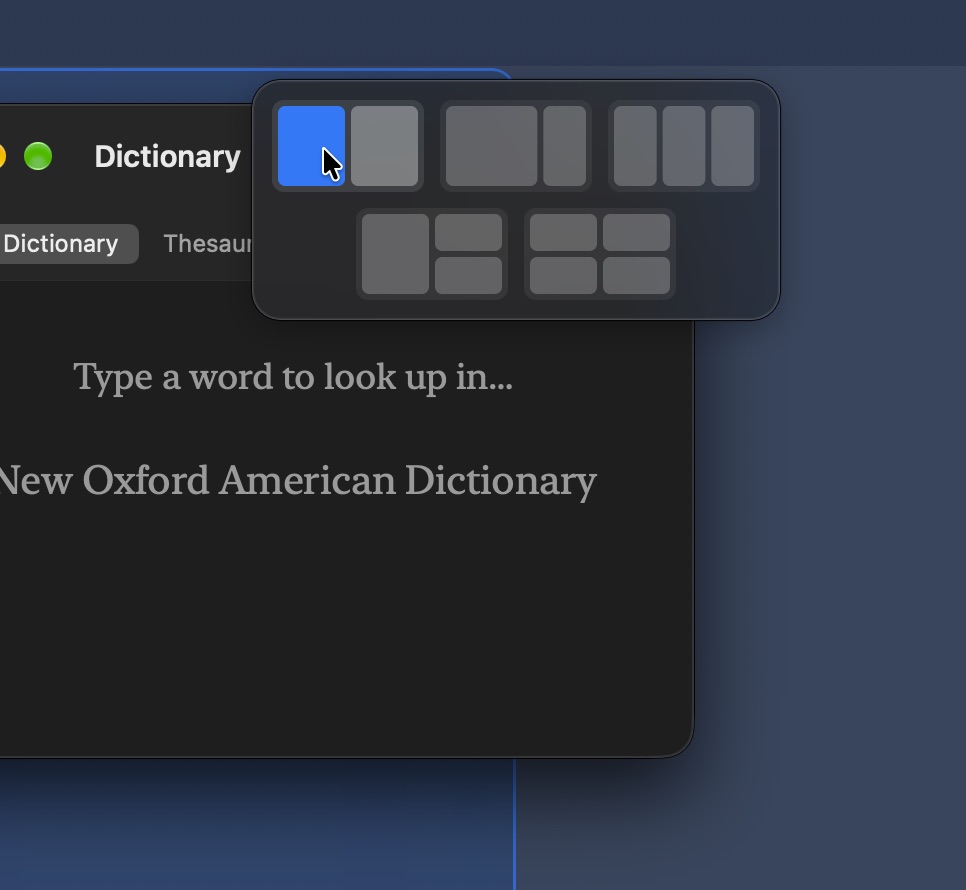Switch to the Thesaurus source tab
Screen dimensions: 966x890
coord(208,244)
